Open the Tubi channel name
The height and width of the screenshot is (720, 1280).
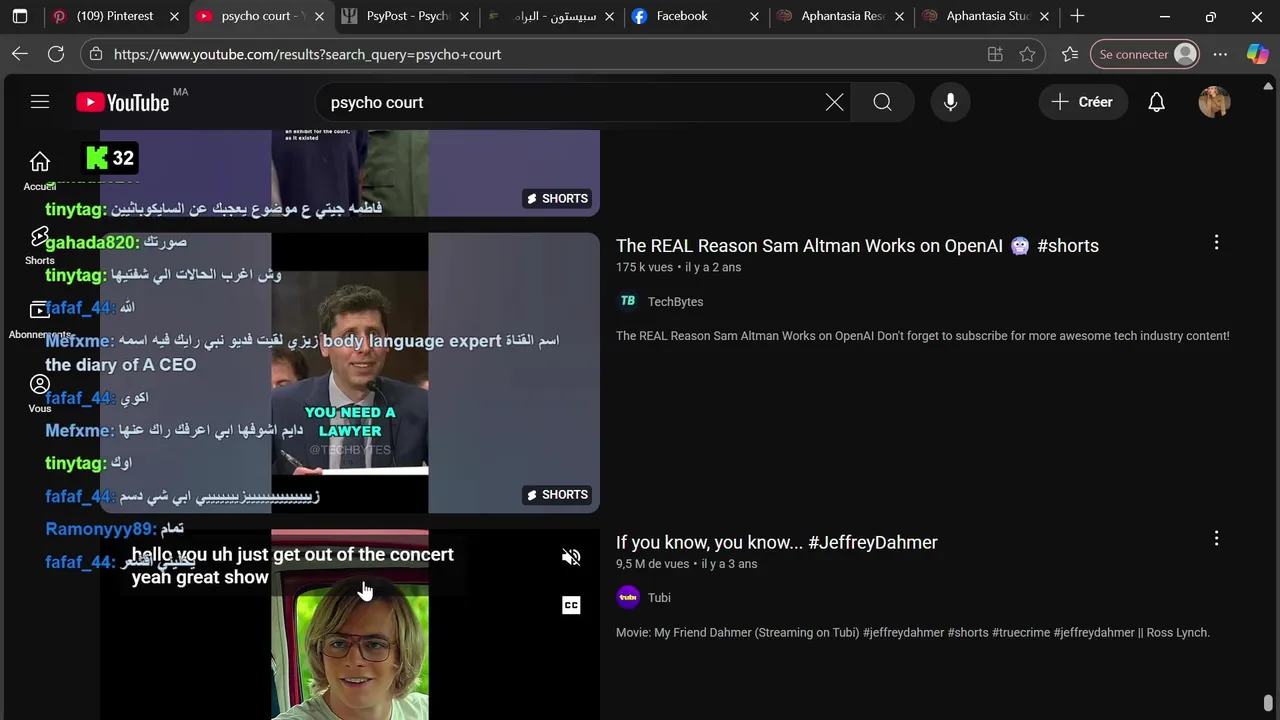659,598
